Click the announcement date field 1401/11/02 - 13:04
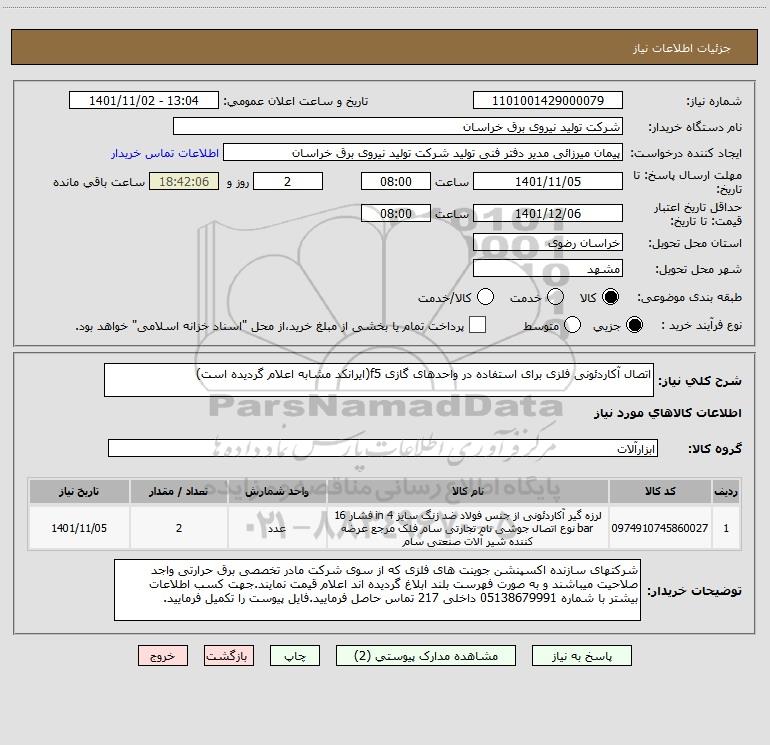Image resolution: width=770 pixels, height=745 pixels. (x=144, y=100)
